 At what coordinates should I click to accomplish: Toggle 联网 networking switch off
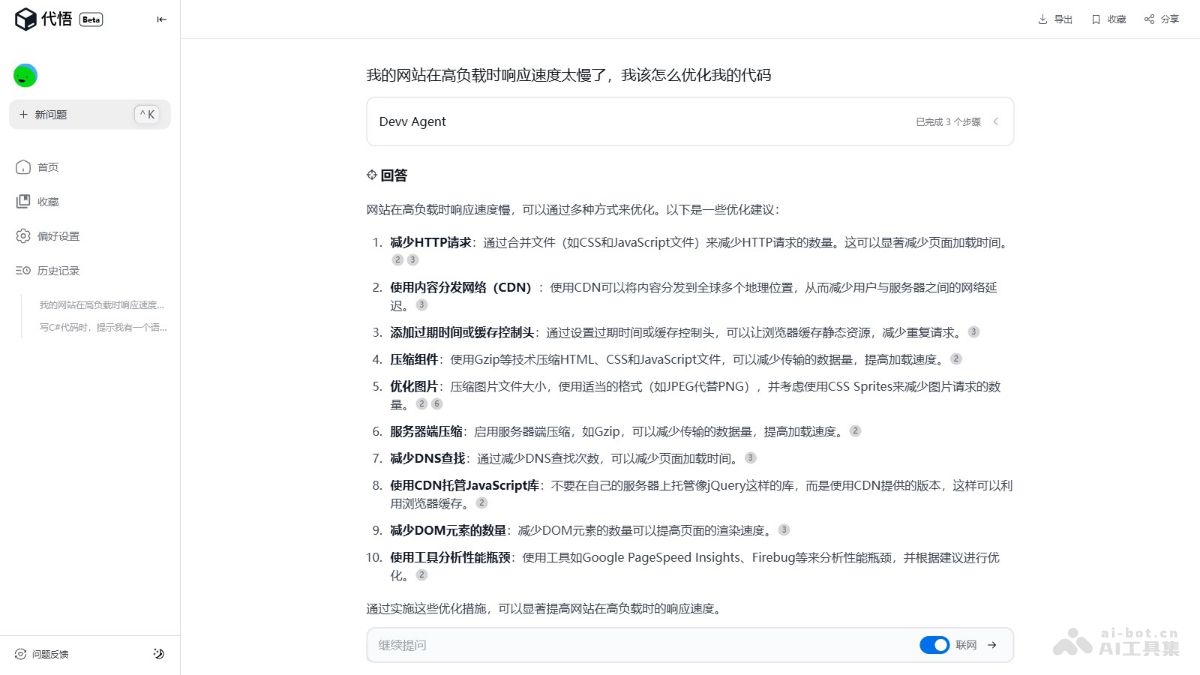point(934,645)
